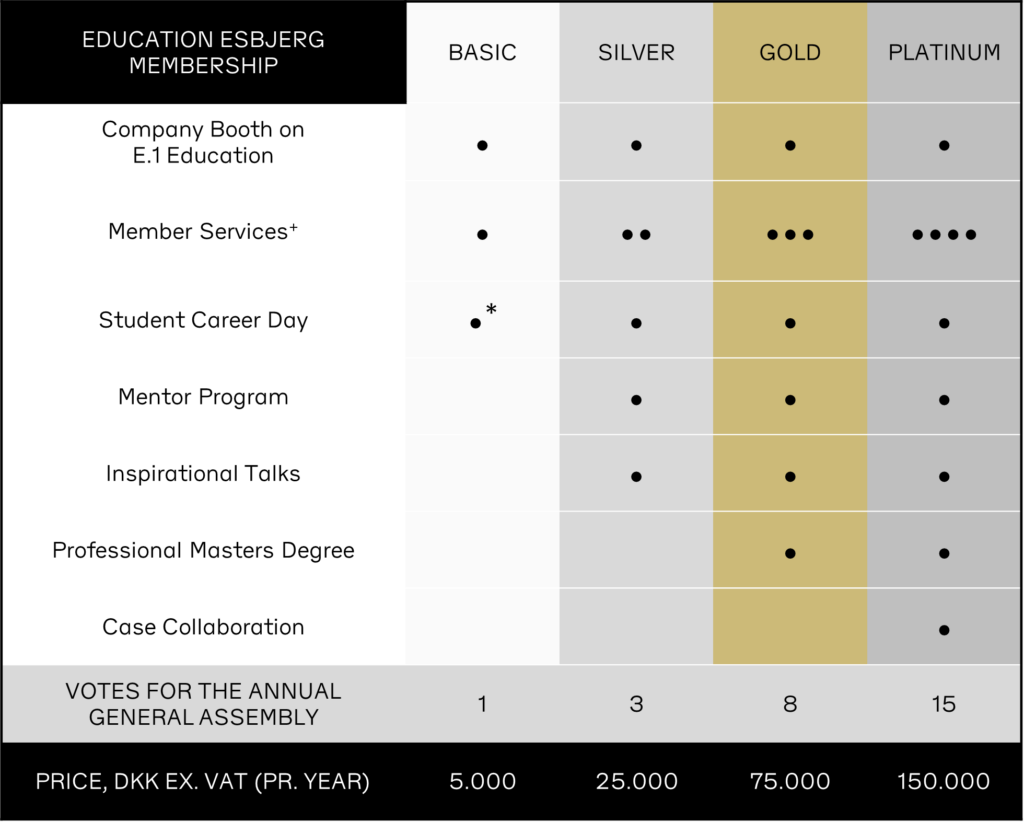1024x822 pixels.
Task: Click Basic's Student Career Day asterisk dot
Action: pyautogui.click(x=483, y=317)
